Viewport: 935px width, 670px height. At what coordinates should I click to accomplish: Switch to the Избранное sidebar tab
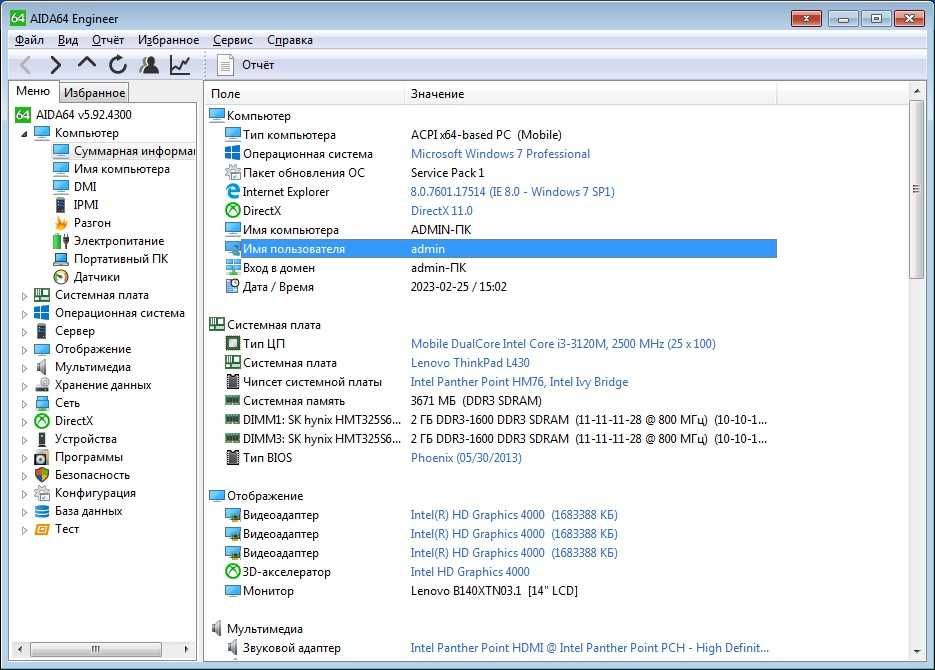(x=95, y=93)
